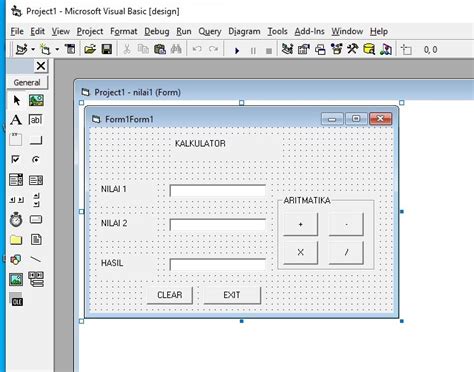Select the divide (/) button in ARITMATIKA
This screenshot has height=372, width=474.
tap(346, 252)
